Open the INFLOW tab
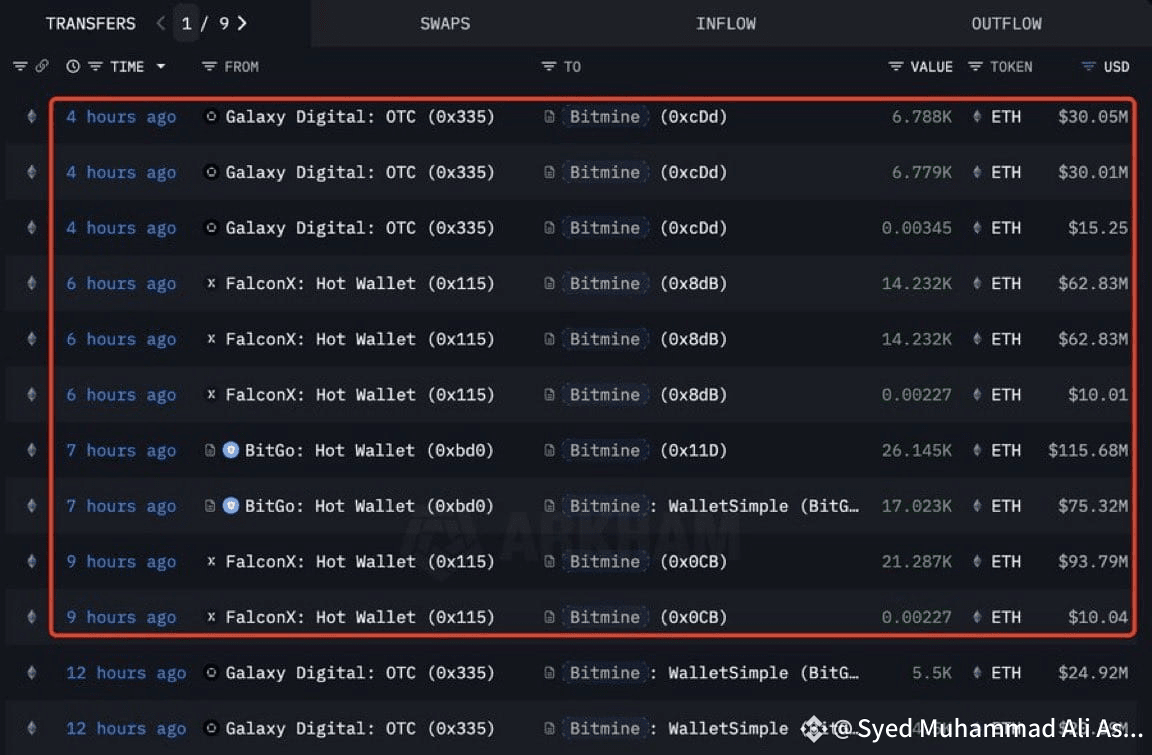 725,24
